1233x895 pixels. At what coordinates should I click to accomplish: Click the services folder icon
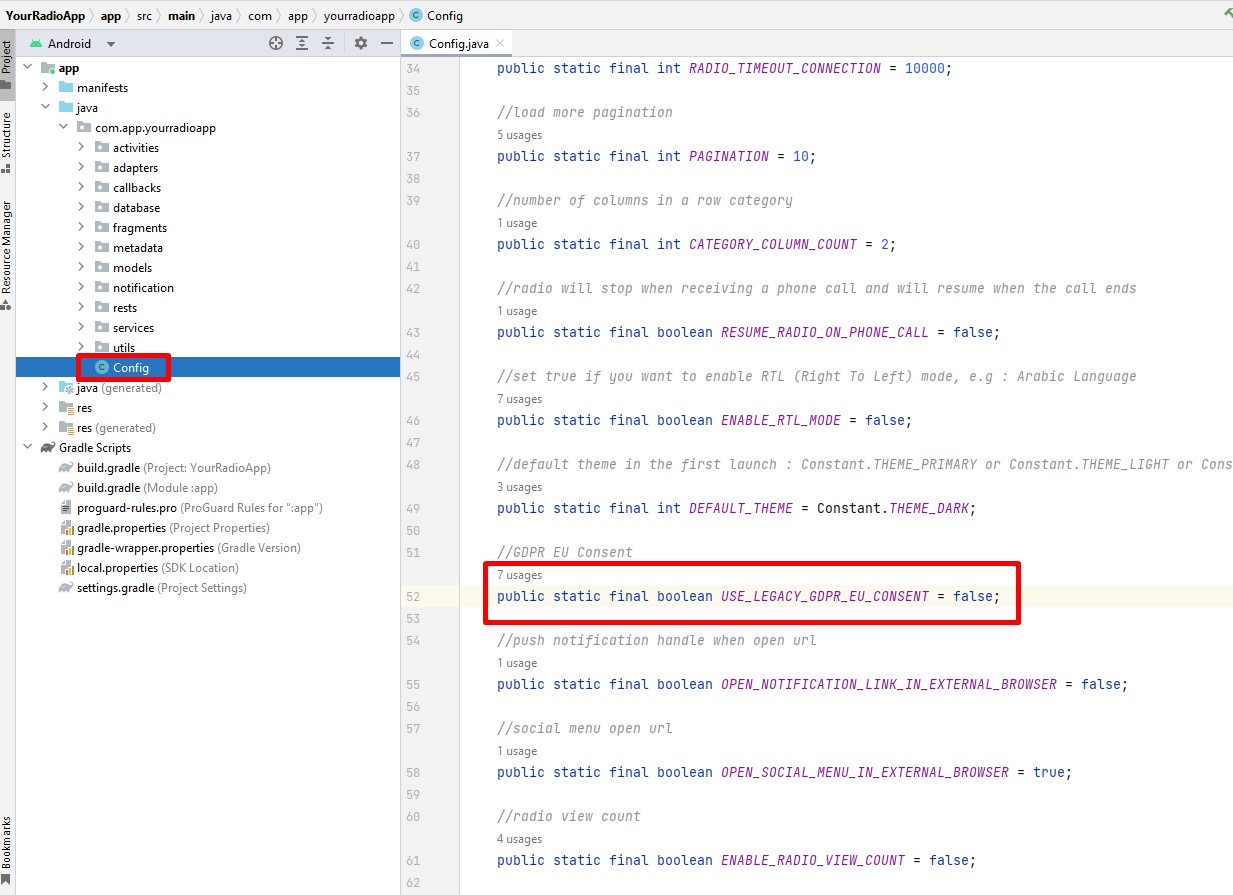click(x=102, y=328)
